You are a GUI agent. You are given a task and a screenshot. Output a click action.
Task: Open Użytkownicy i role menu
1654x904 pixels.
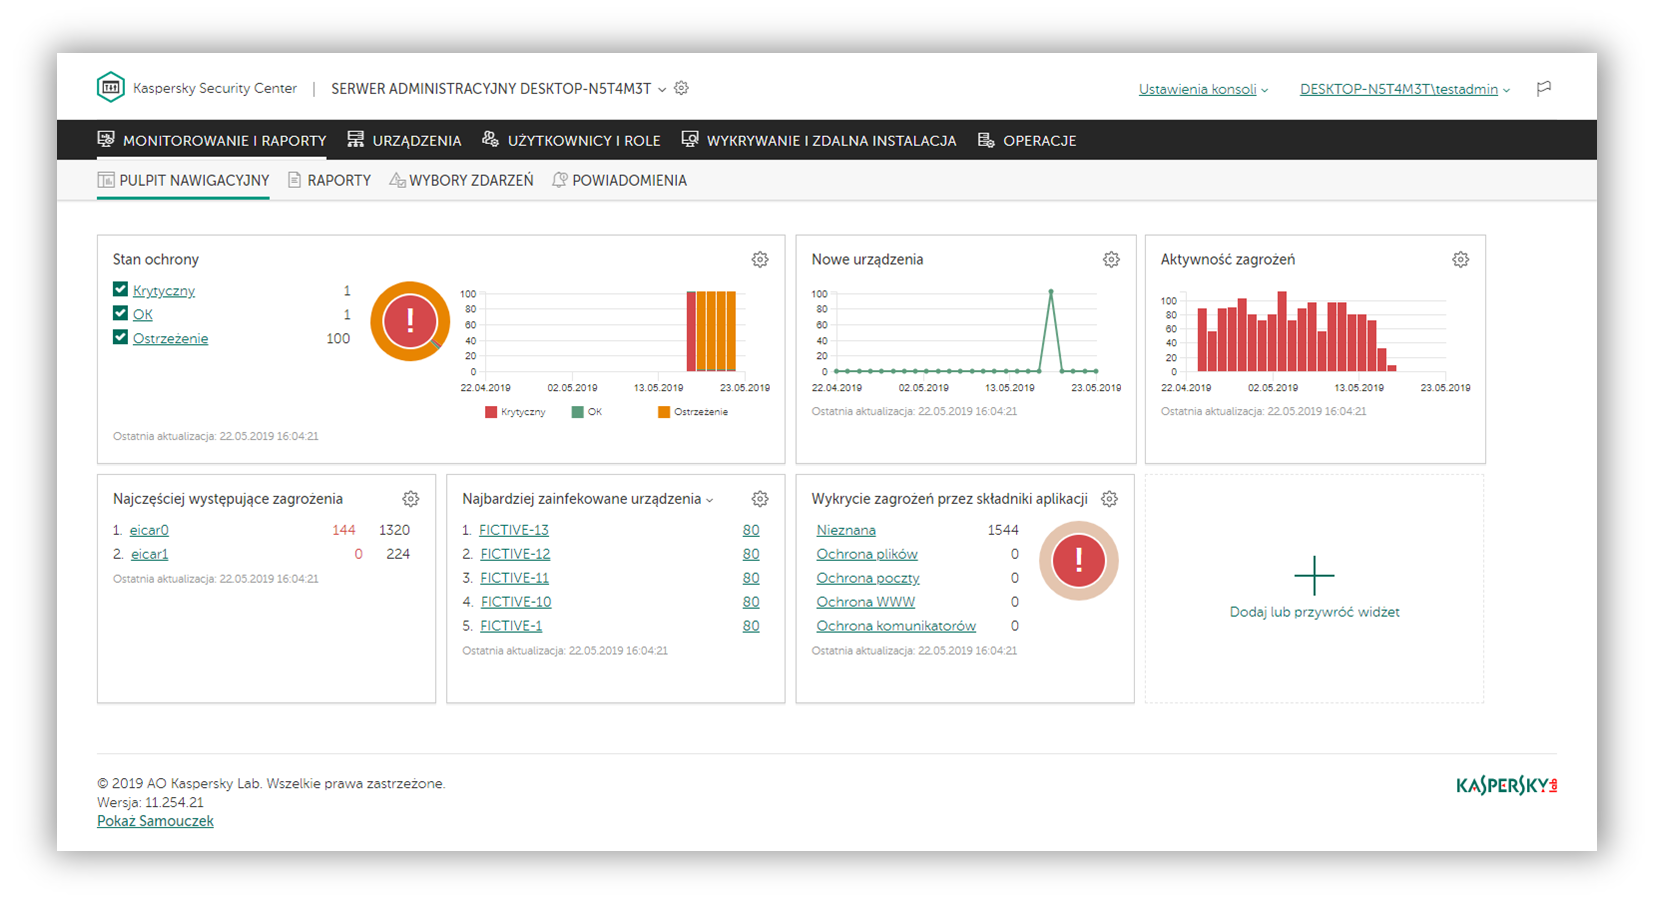pyautogui.click(x=571, y=140)
